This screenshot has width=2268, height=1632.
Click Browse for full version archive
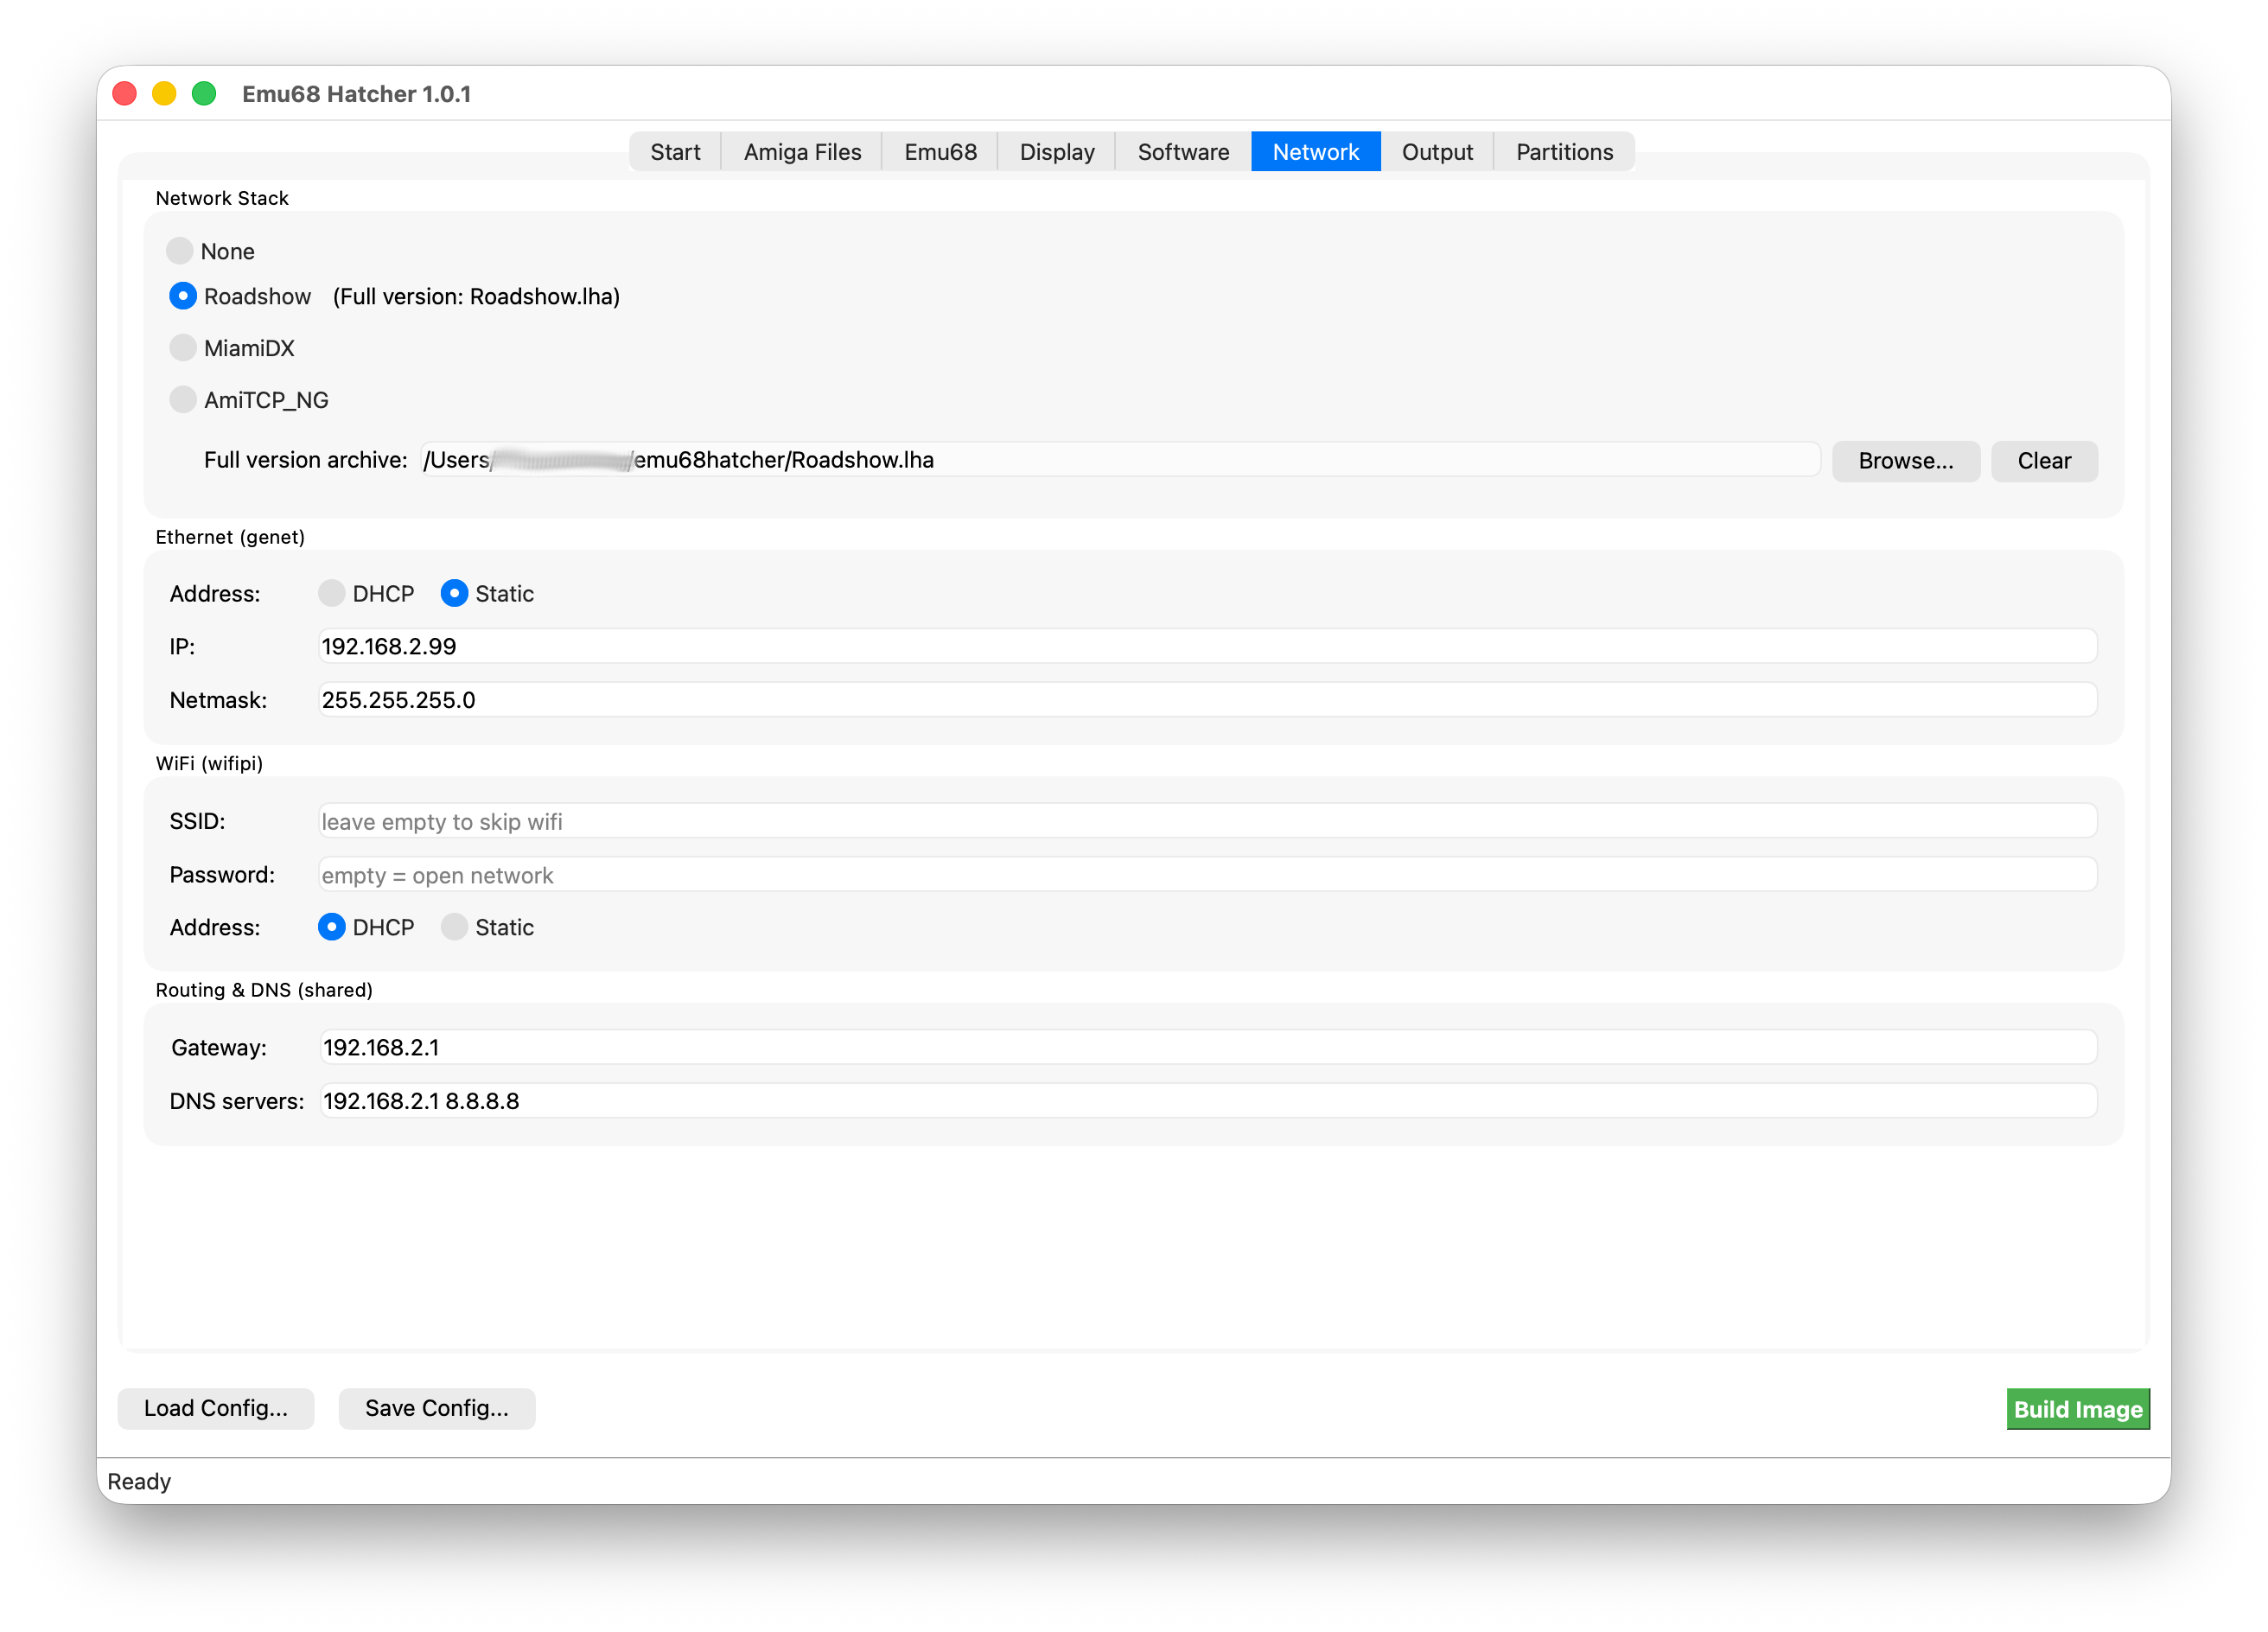[1905, 461]
